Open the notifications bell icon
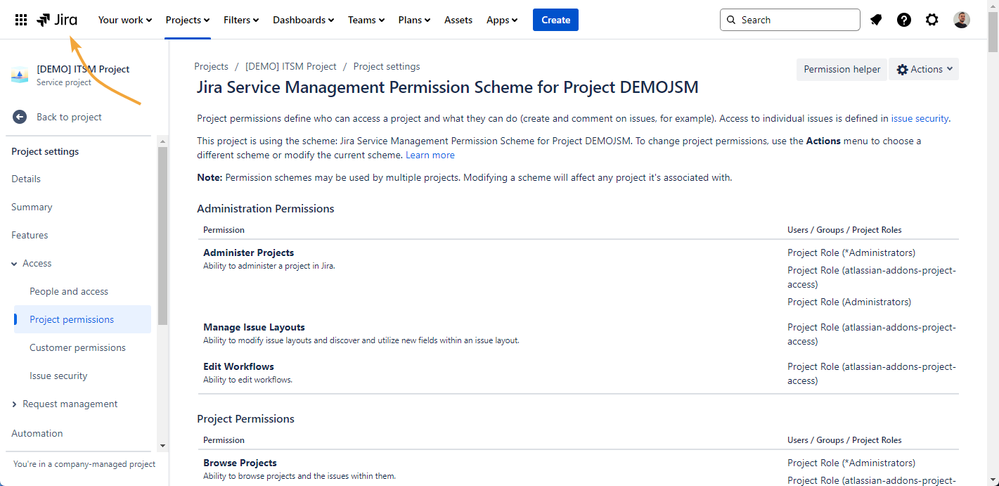 point(876,20)
